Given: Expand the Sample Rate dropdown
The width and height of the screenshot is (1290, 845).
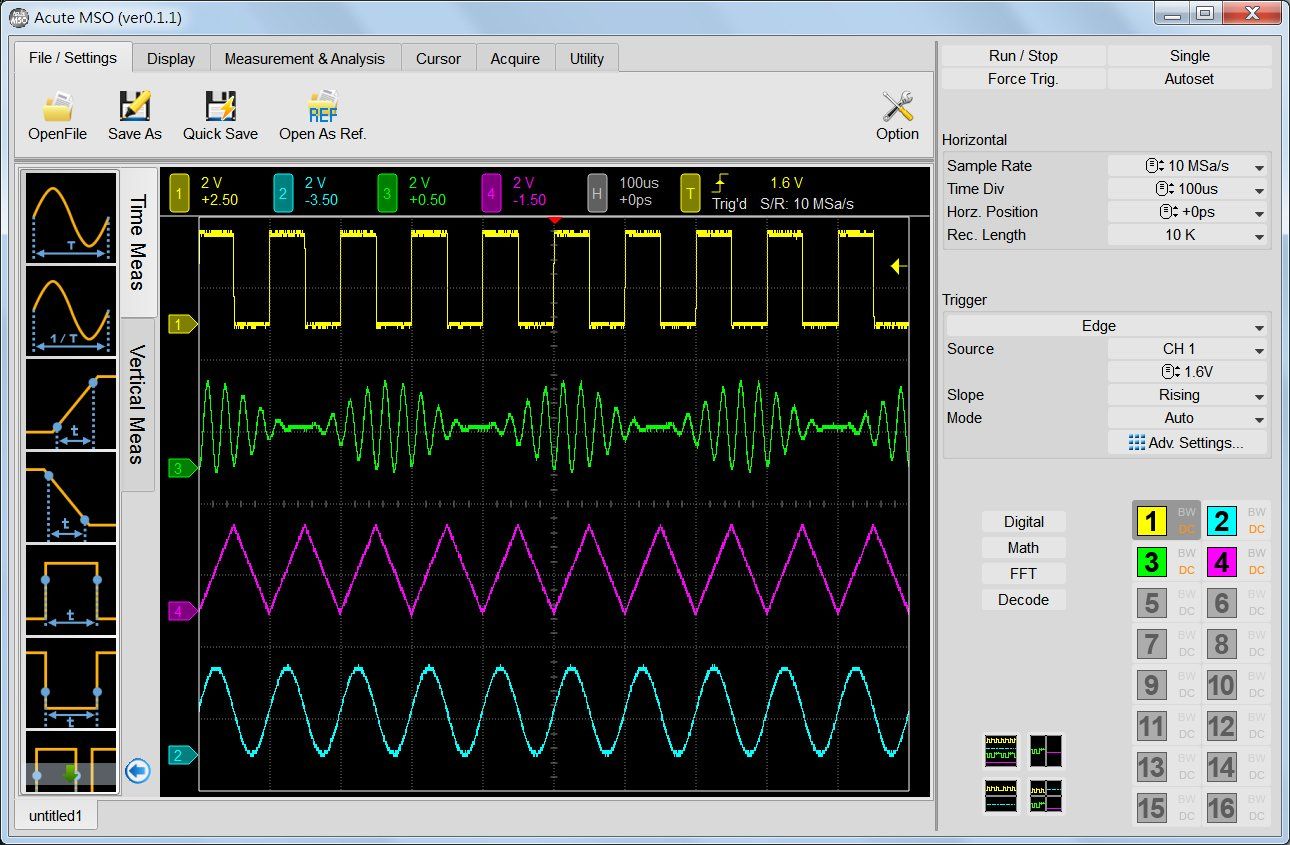Looking at the screenshot, I should click(1188, 165).
